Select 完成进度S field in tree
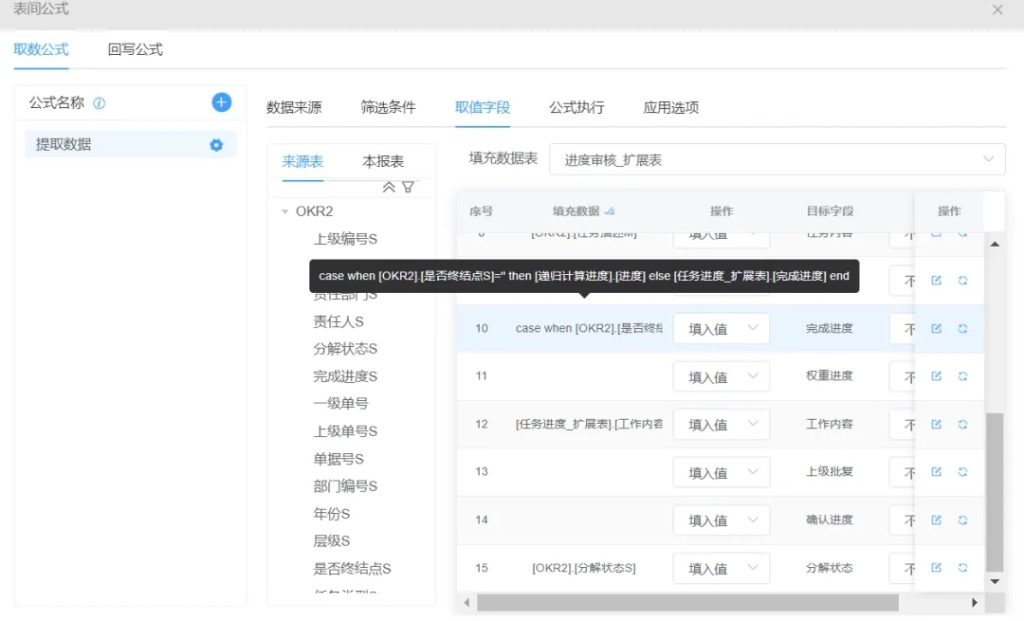Image resolution: width=1024 pixels, height=621 pixels. [x=345, y=376]
